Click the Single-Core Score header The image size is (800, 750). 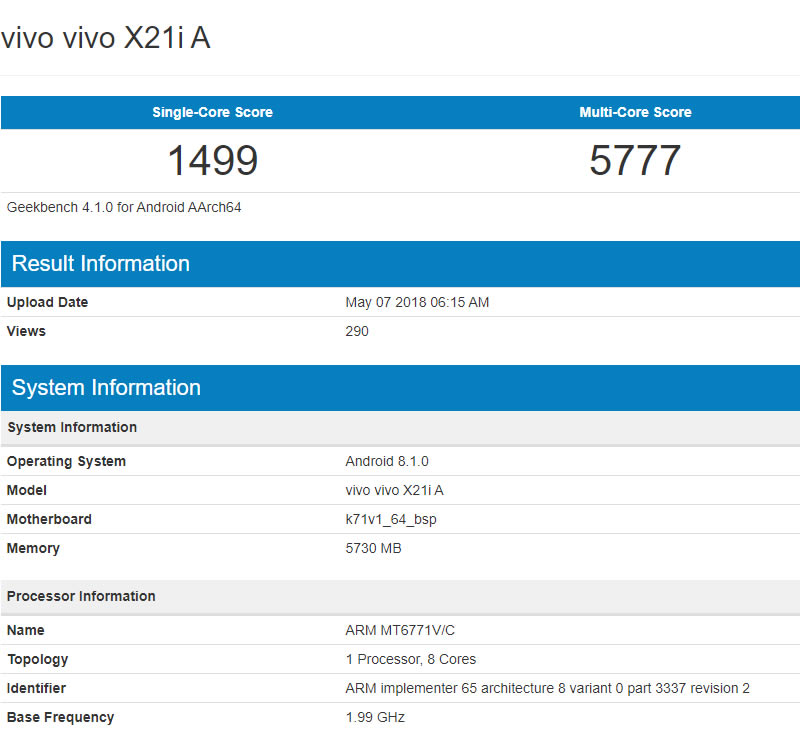click(x=212, y=112)
